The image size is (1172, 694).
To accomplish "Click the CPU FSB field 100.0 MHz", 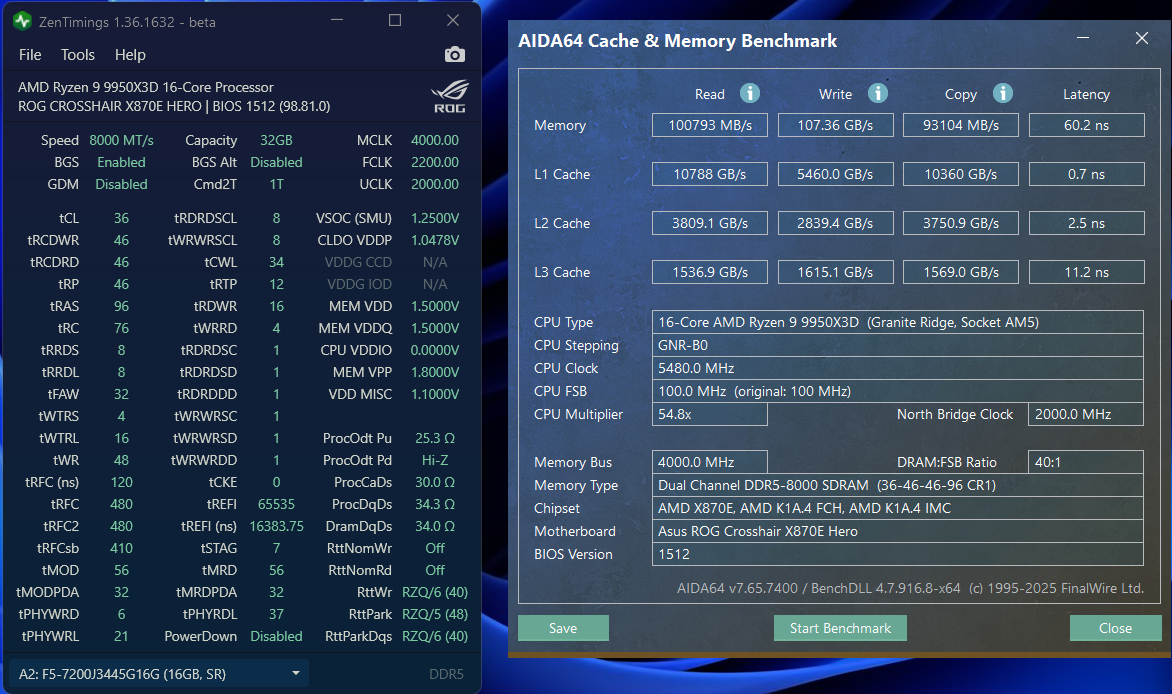I will pos(898,391).
